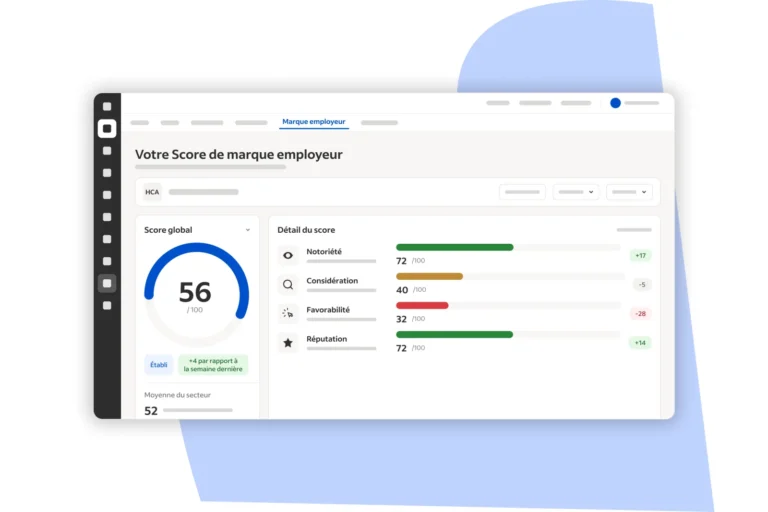
Task: Click the Considération score value 40
Action: [x=402, y=290]
